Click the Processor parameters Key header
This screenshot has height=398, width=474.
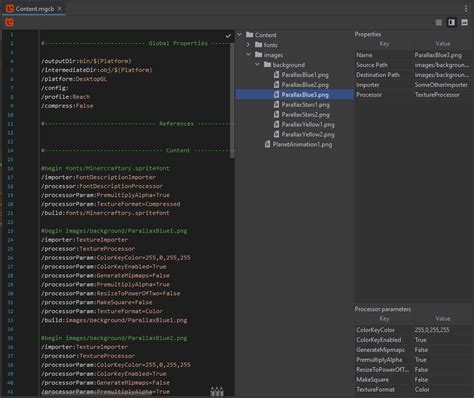(x=384, y=319)
